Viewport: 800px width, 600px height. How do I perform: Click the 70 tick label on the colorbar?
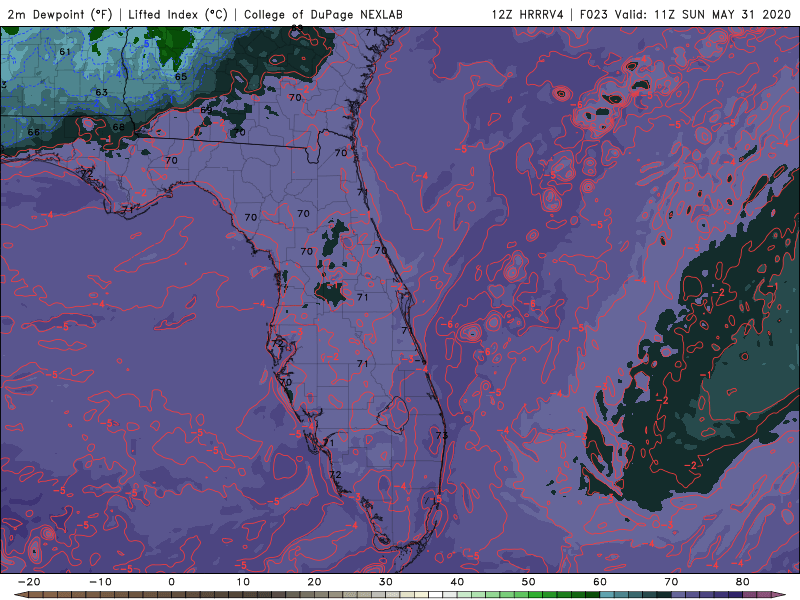pyautogui.click(x=671, y=582)
